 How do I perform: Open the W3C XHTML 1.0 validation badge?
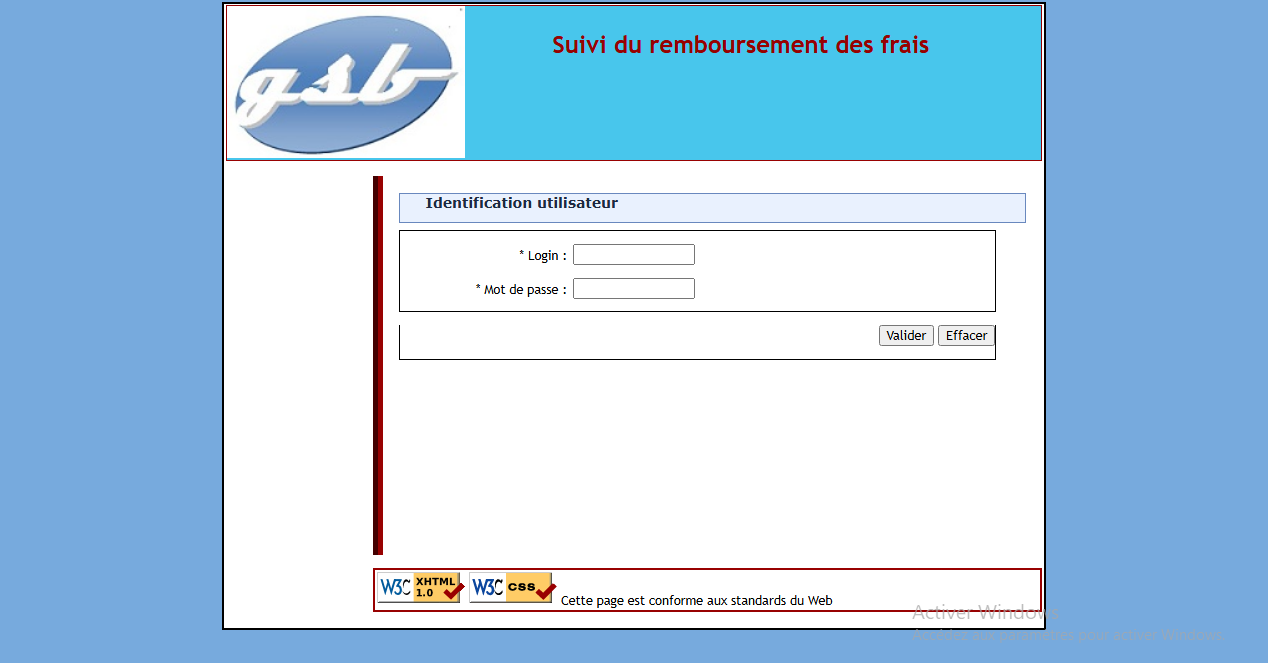point(419,587)
